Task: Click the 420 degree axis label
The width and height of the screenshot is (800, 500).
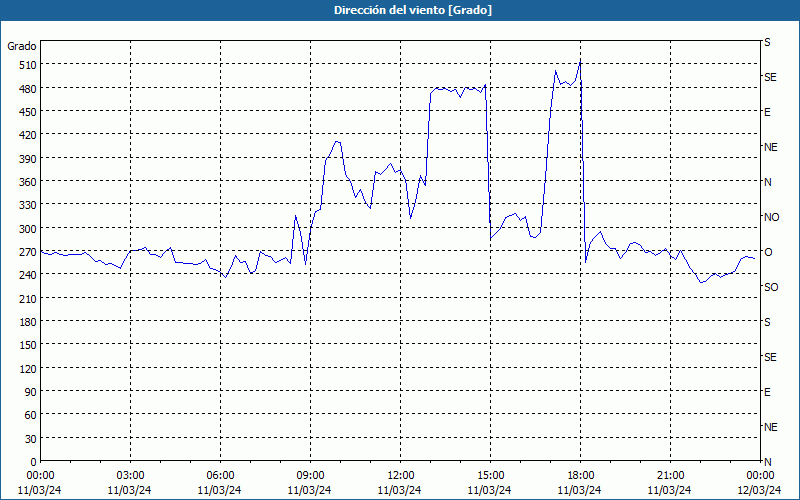Action: click(x=28, y=135)
